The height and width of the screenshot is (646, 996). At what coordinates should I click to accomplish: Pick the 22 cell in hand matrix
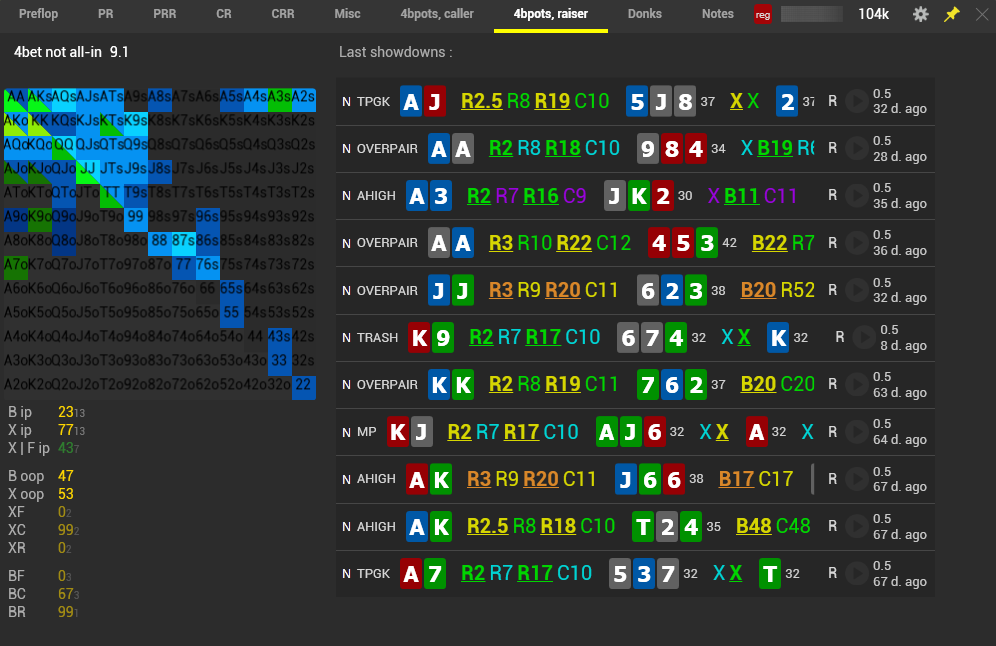point(304,385)
